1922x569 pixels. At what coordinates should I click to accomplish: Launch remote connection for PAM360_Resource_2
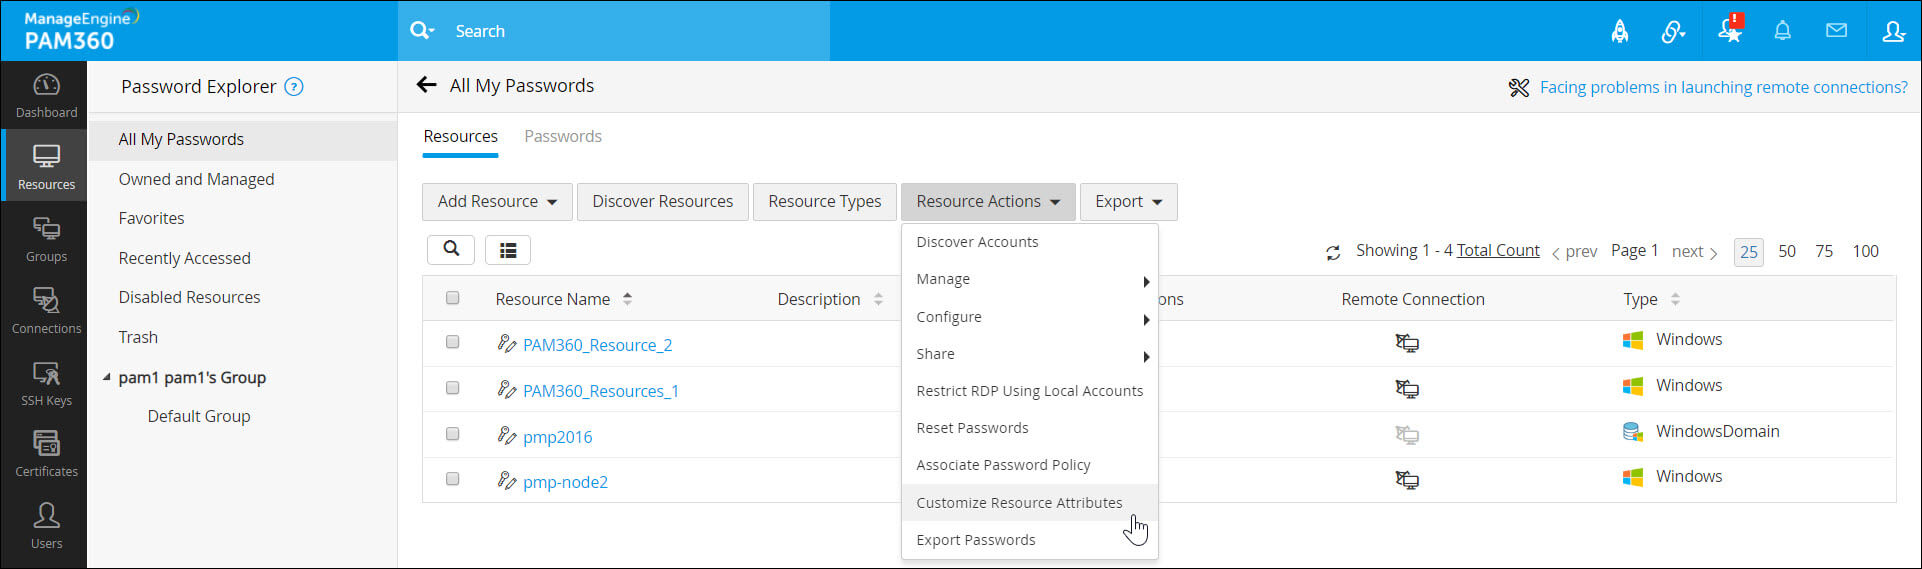point(1407,343)
